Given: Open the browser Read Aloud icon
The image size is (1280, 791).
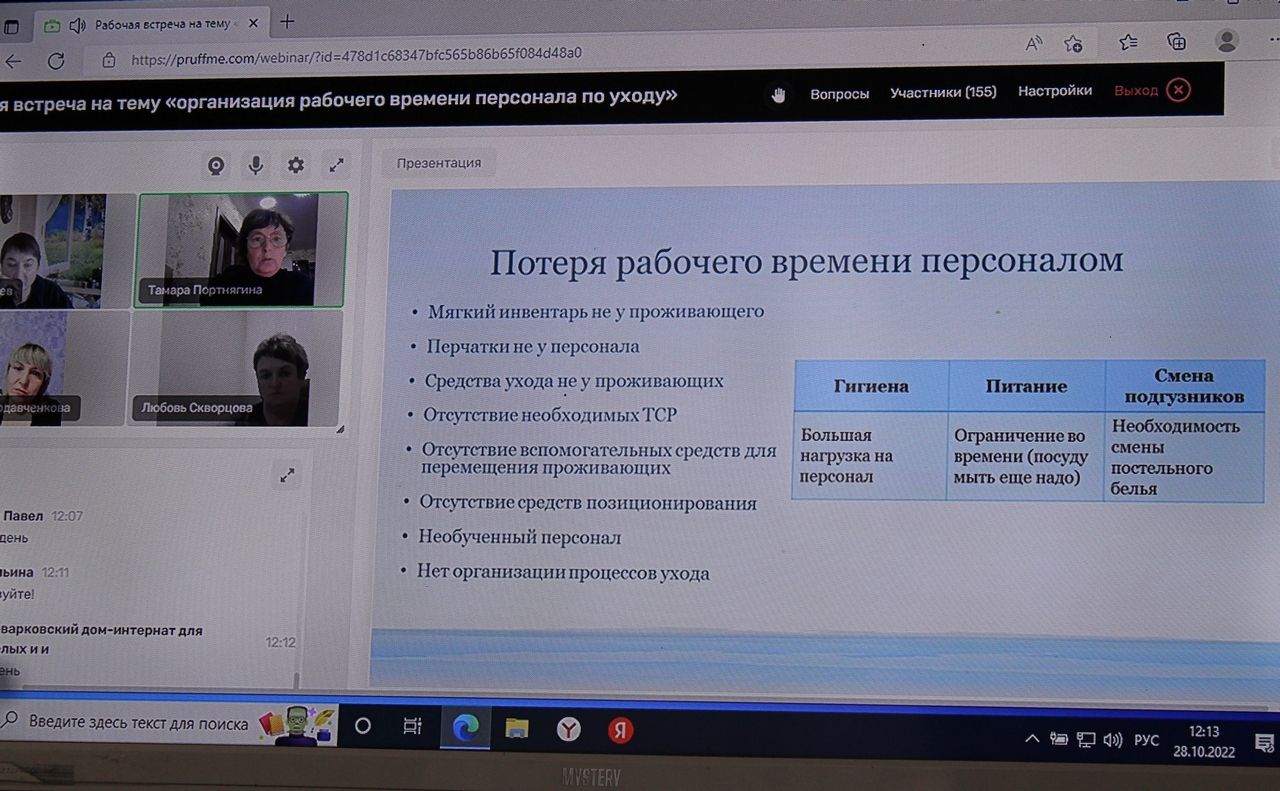Looking at the screenshot, I should 1033,43.
